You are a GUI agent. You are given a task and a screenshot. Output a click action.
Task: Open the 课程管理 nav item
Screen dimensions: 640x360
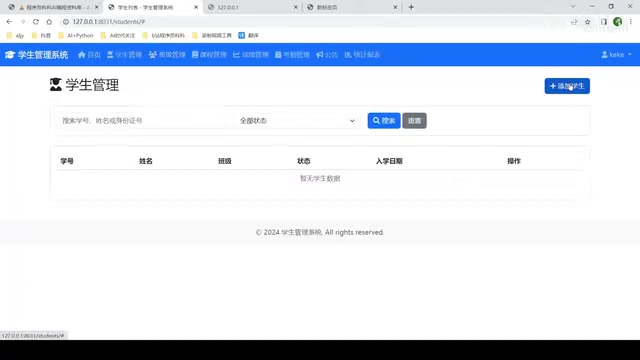click(x=209, y=55)
